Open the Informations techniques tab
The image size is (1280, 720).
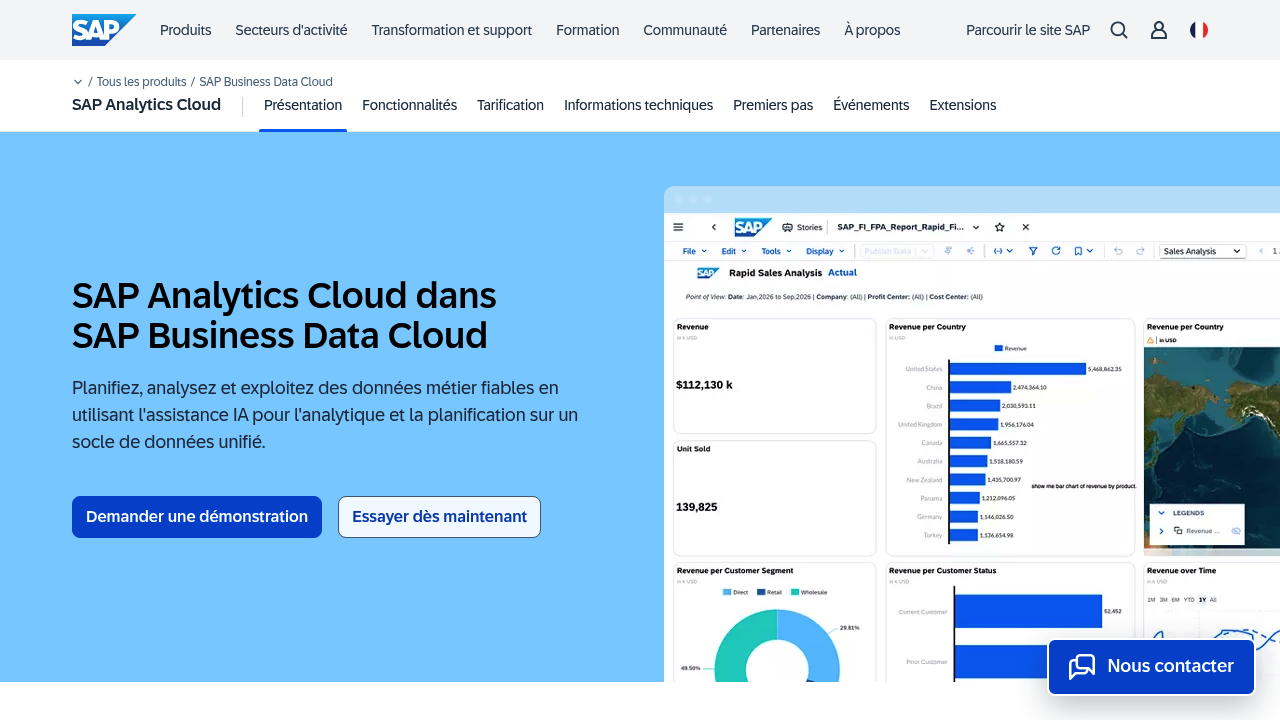point(638,105)
